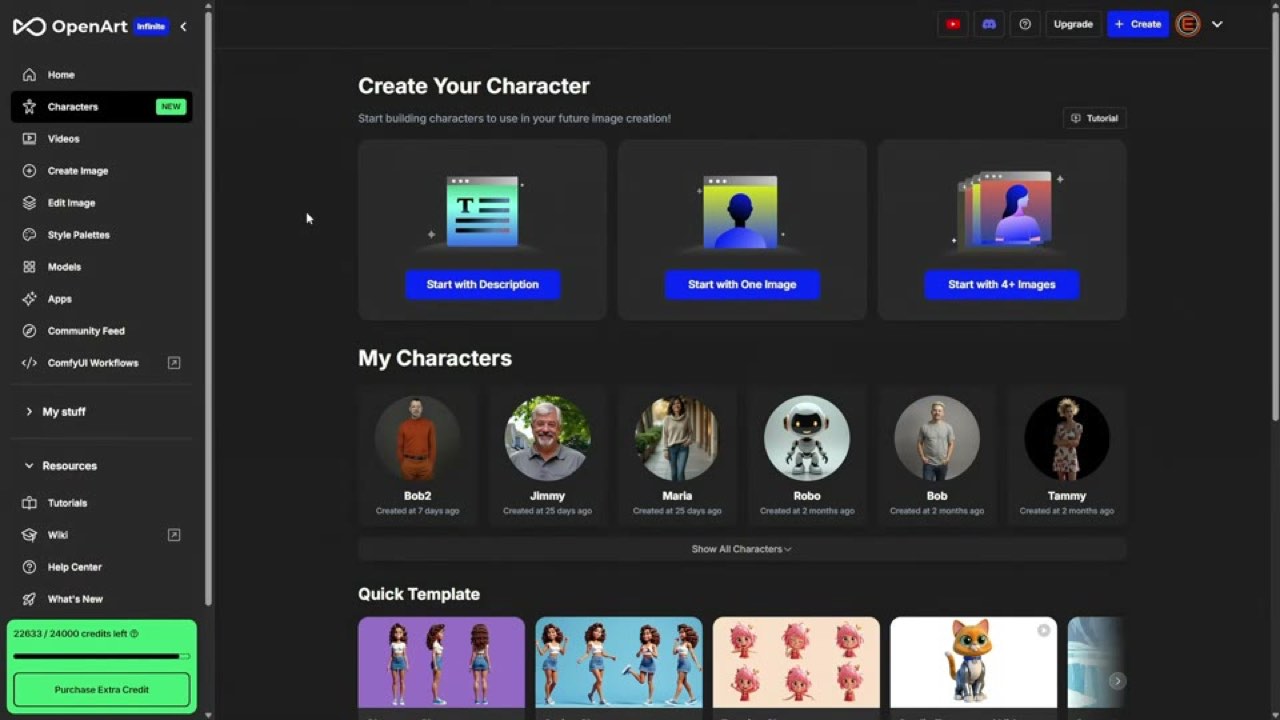Image resolution: width=1280 pixels, height=720 pixels.
Task: Collapse the sidebar with the arrow icon
Action: pyautogui.click(x=183, y=27)
